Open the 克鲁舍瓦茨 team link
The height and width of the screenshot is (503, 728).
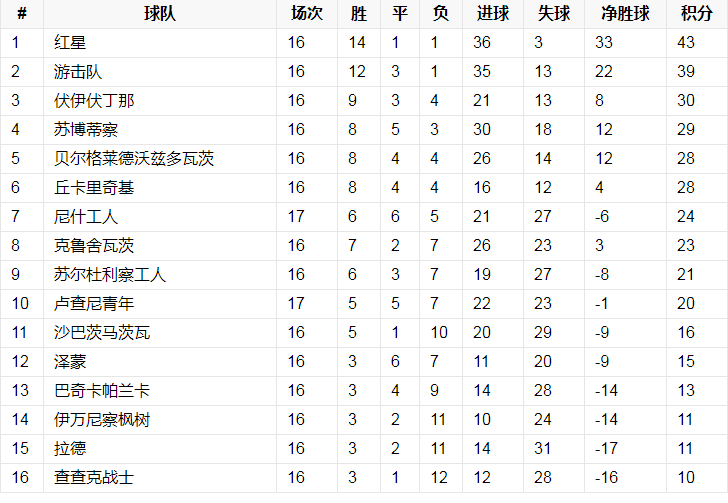[93, 246]
